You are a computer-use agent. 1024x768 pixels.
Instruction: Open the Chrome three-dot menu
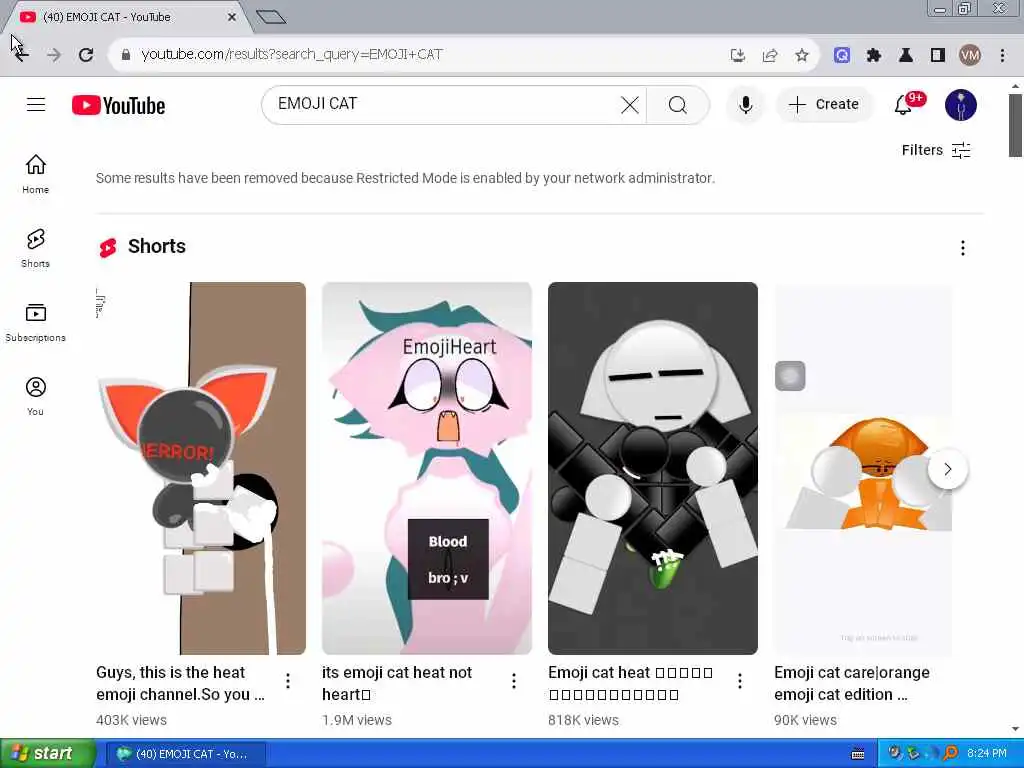click(x=1002, y=56)
